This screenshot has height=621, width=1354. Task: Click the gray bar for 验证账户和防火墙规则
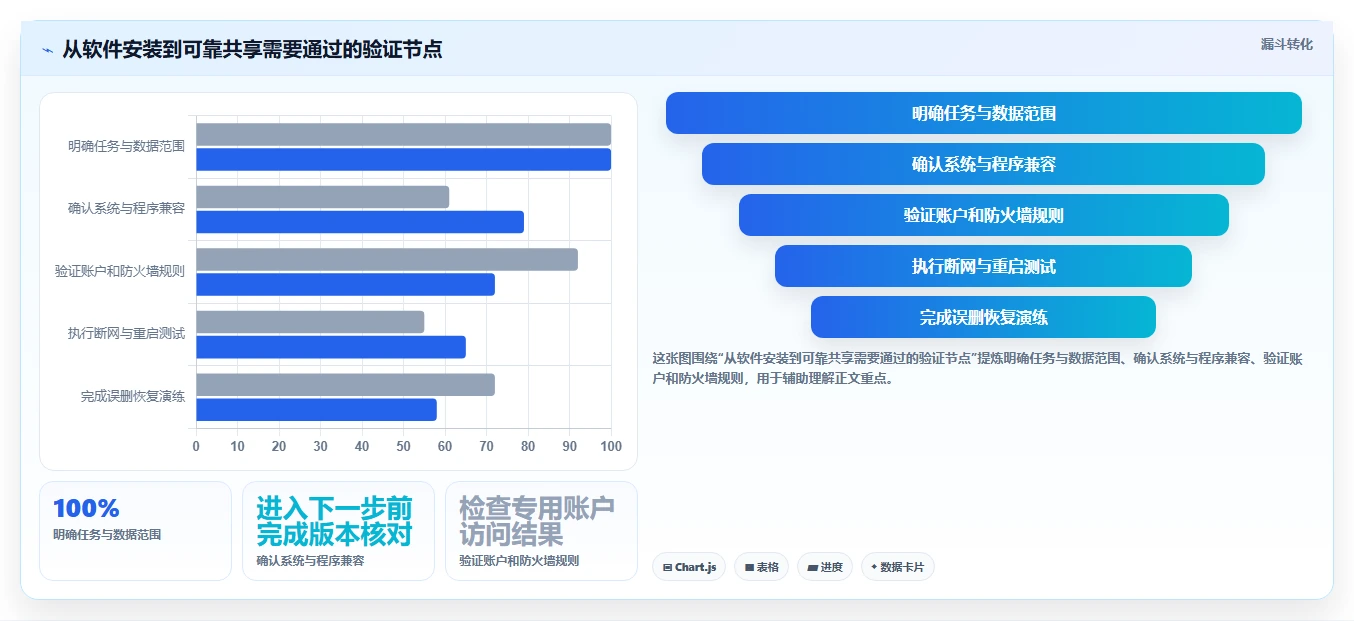point(387,259)
